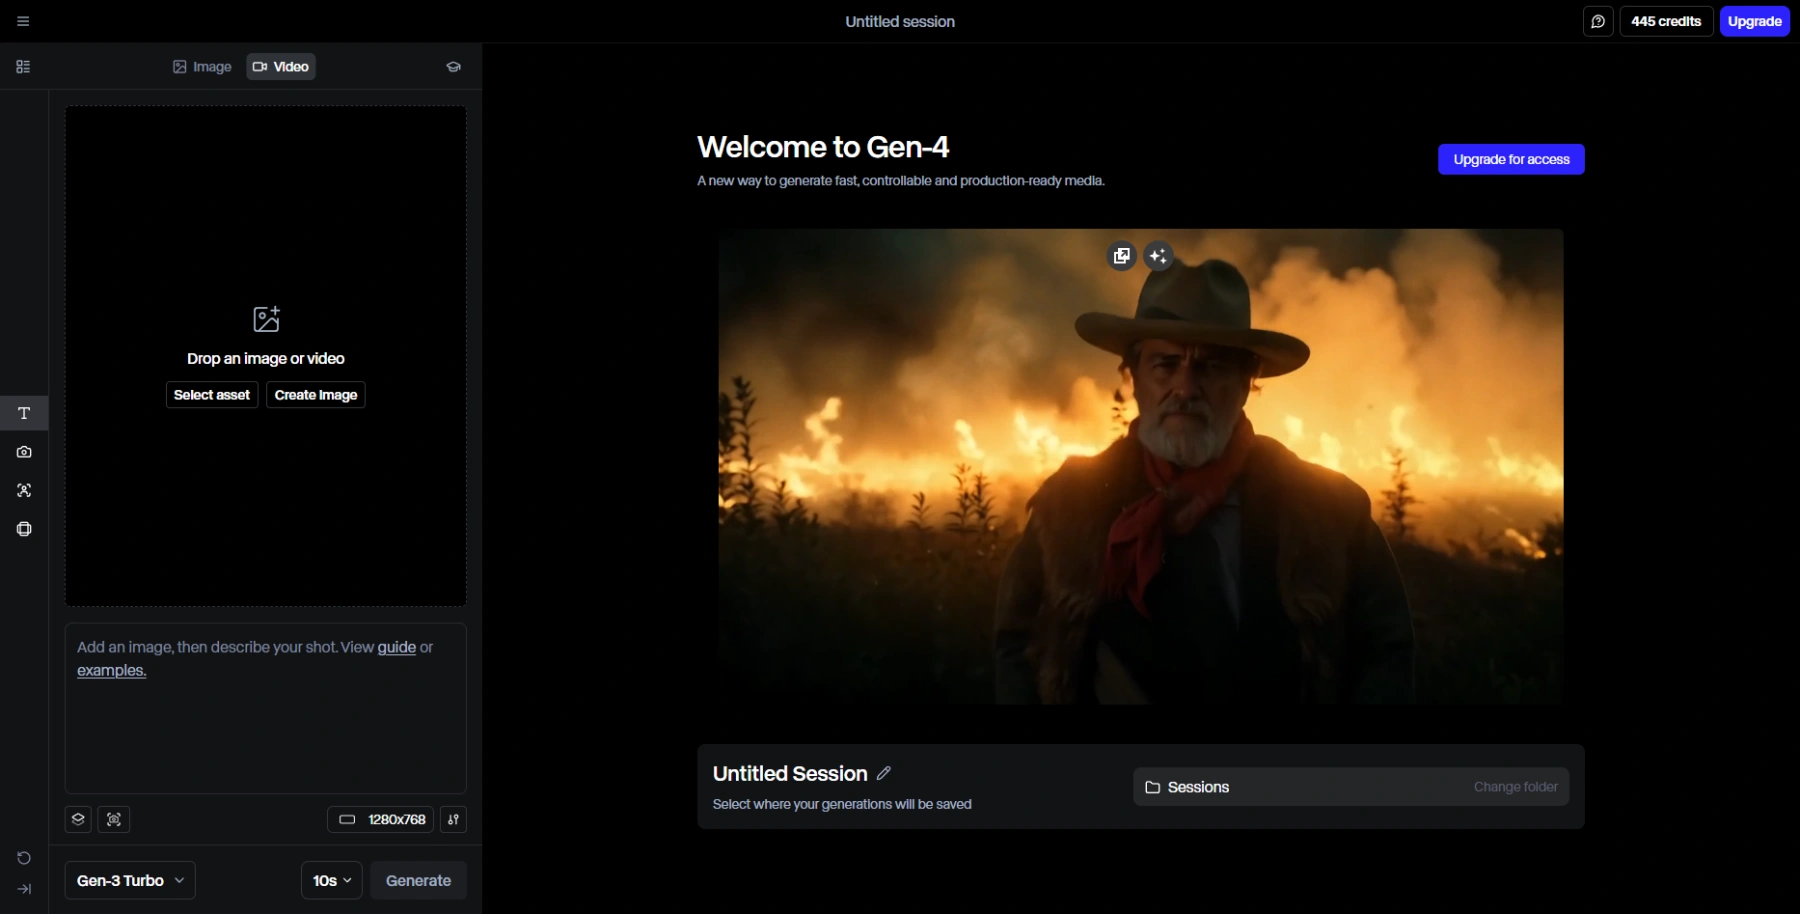Collapse the panel using the arrow-to-bar icon

24,889
